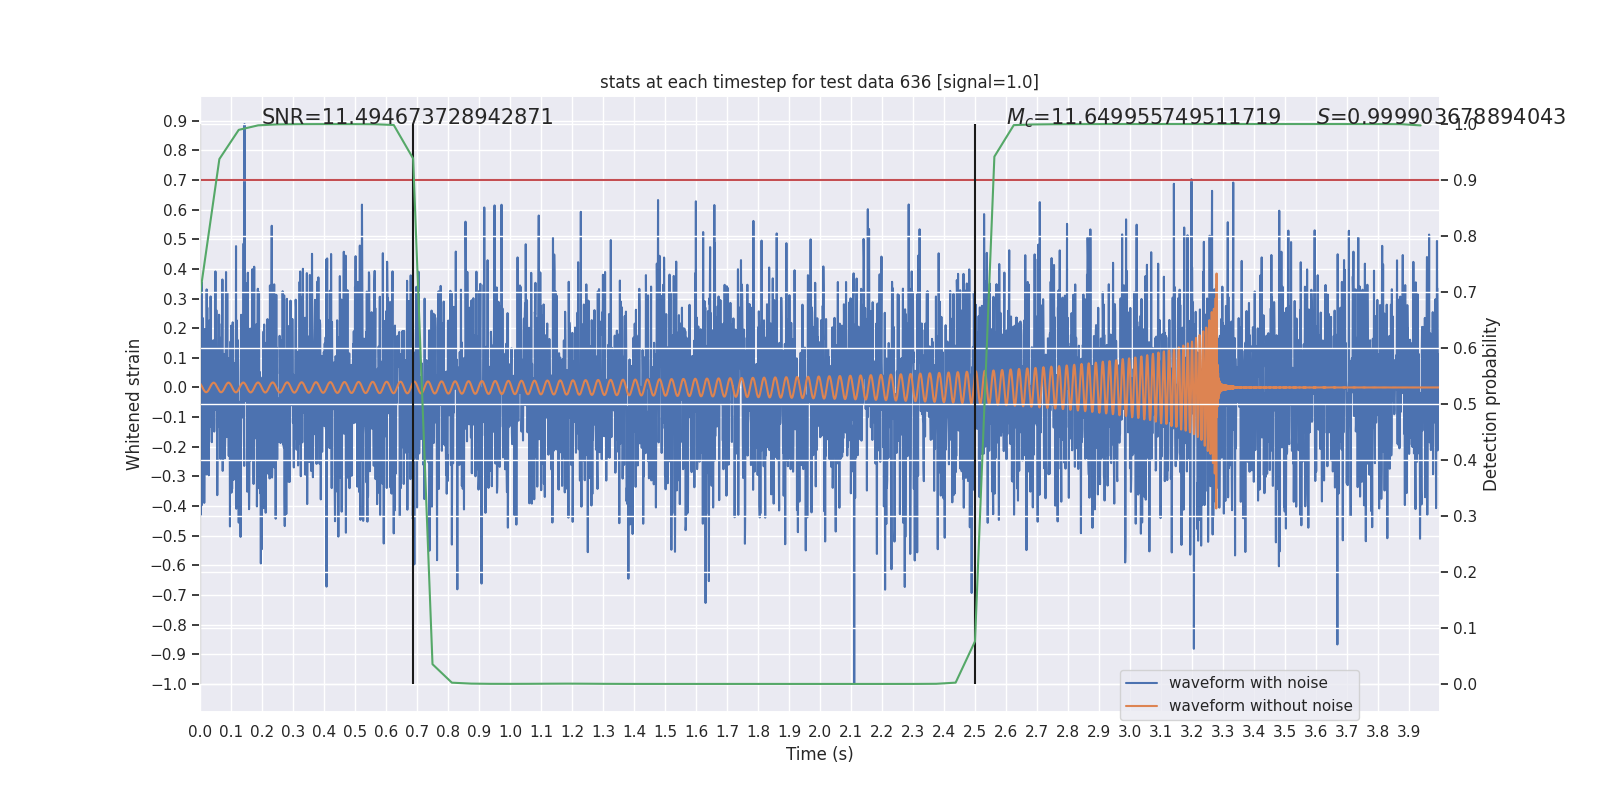Click the Detection probability tick label 0.6
Image resolution: width=1600 pixels, height=800 pixels.
[1465, 349]
